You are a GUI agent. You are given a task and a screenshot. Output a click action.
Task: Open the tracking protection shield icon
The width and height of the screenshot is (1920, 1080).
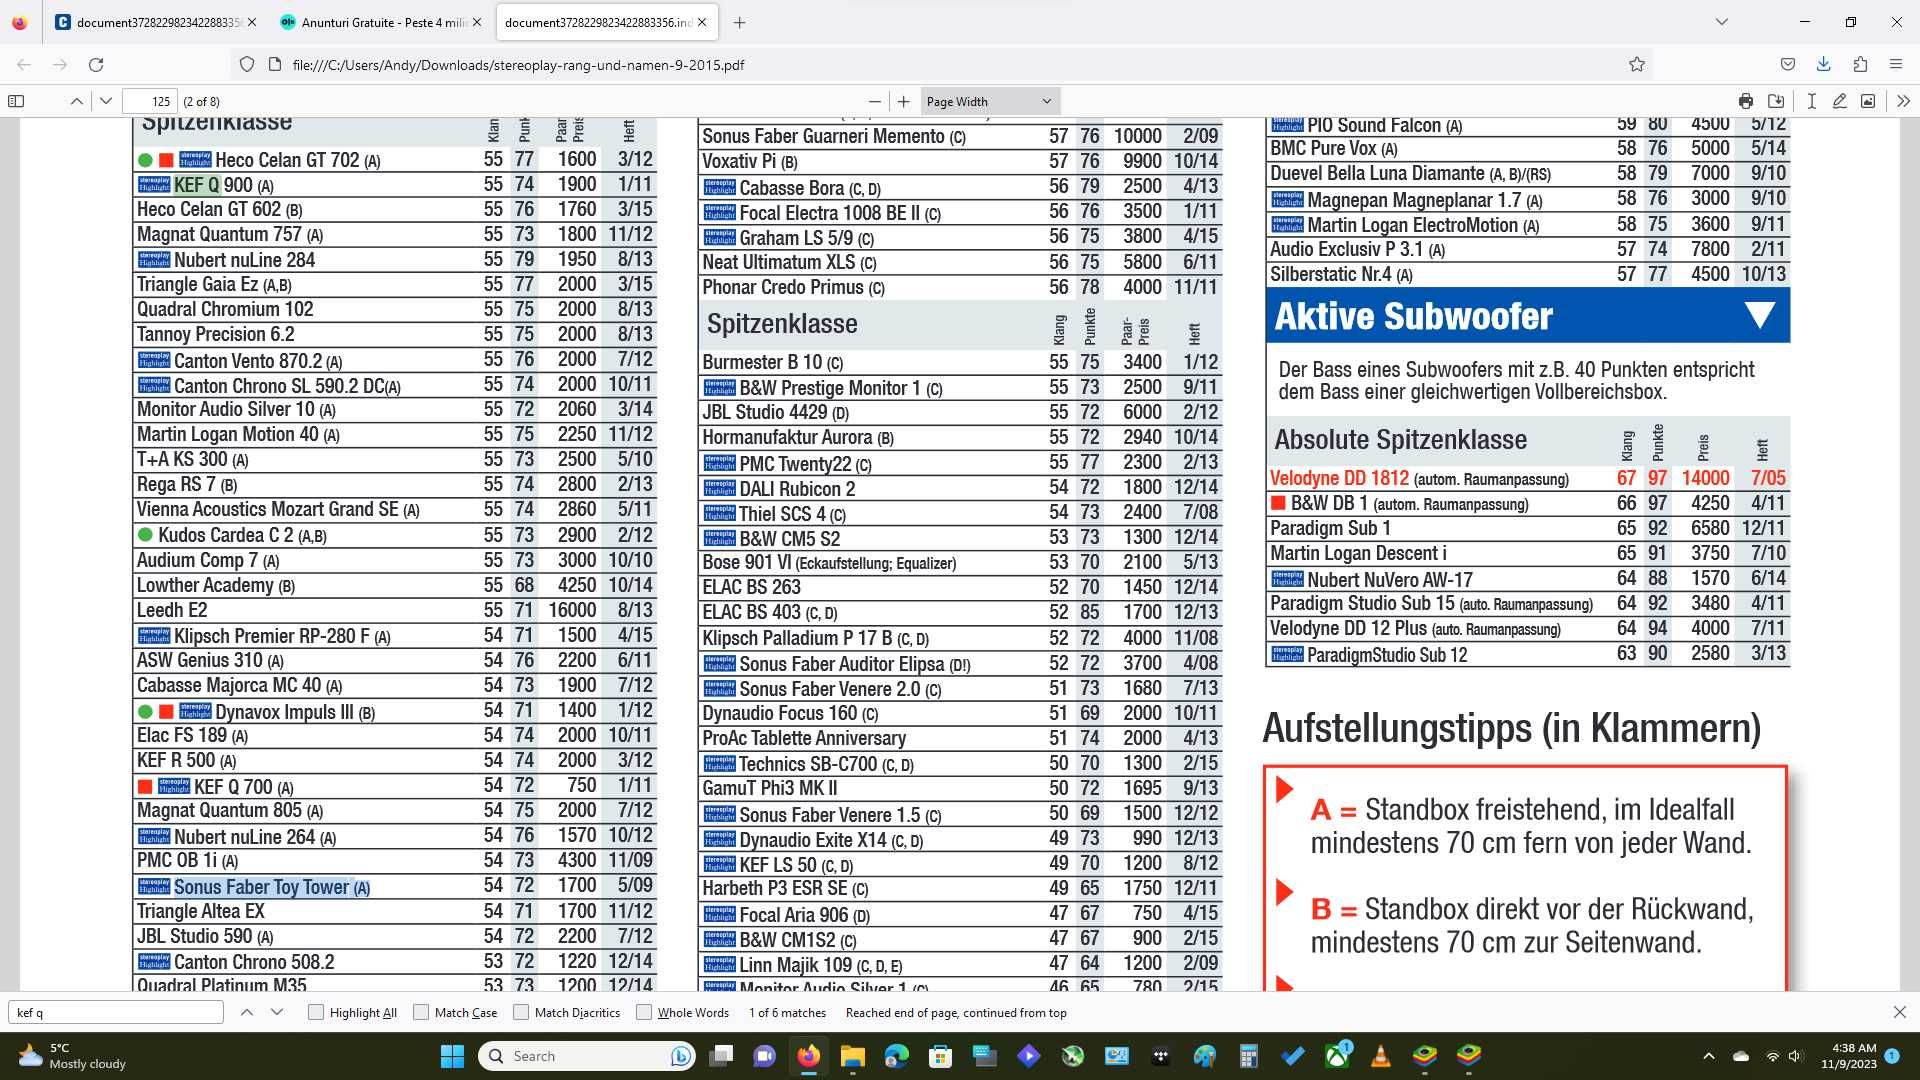pos(247,64)
